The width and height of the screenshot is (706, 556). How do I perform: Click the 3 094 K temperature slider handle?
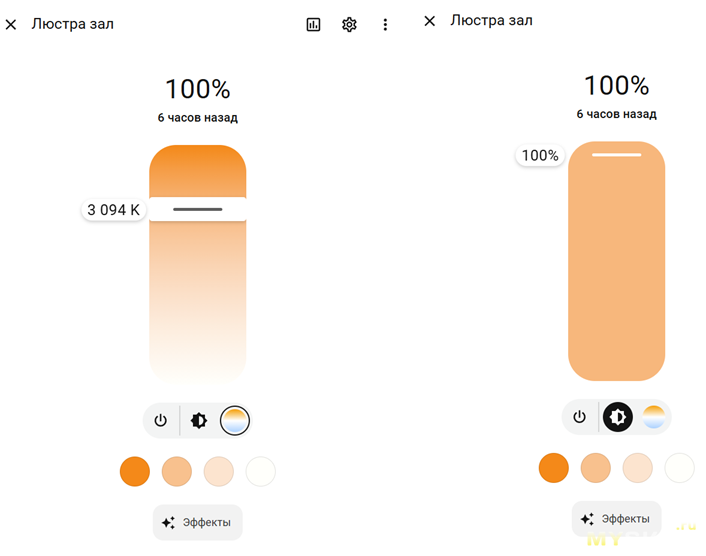tap(198, 209)
